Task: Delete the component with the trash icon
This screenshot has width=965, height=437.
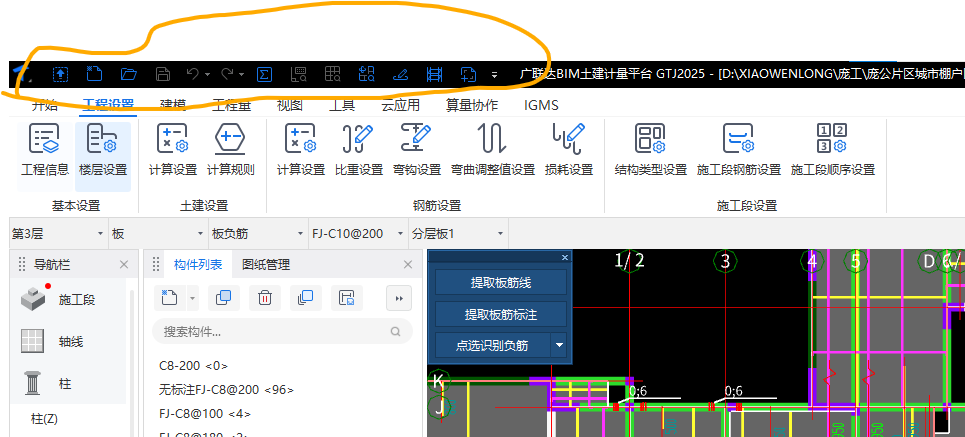Action: pyautogui.click(x=265, y=298)
